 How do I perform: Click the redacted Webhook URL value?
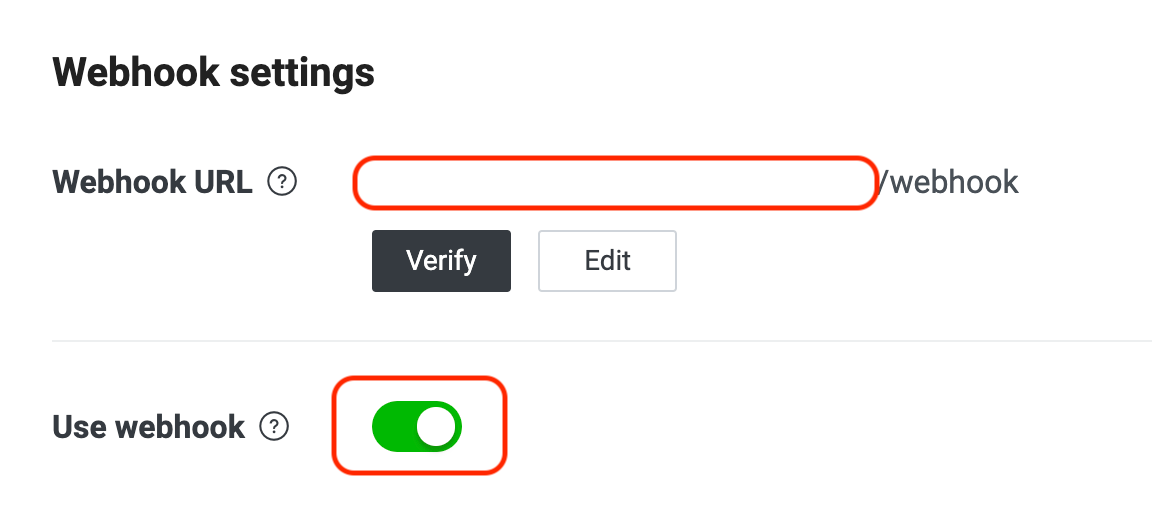(614, 182)
